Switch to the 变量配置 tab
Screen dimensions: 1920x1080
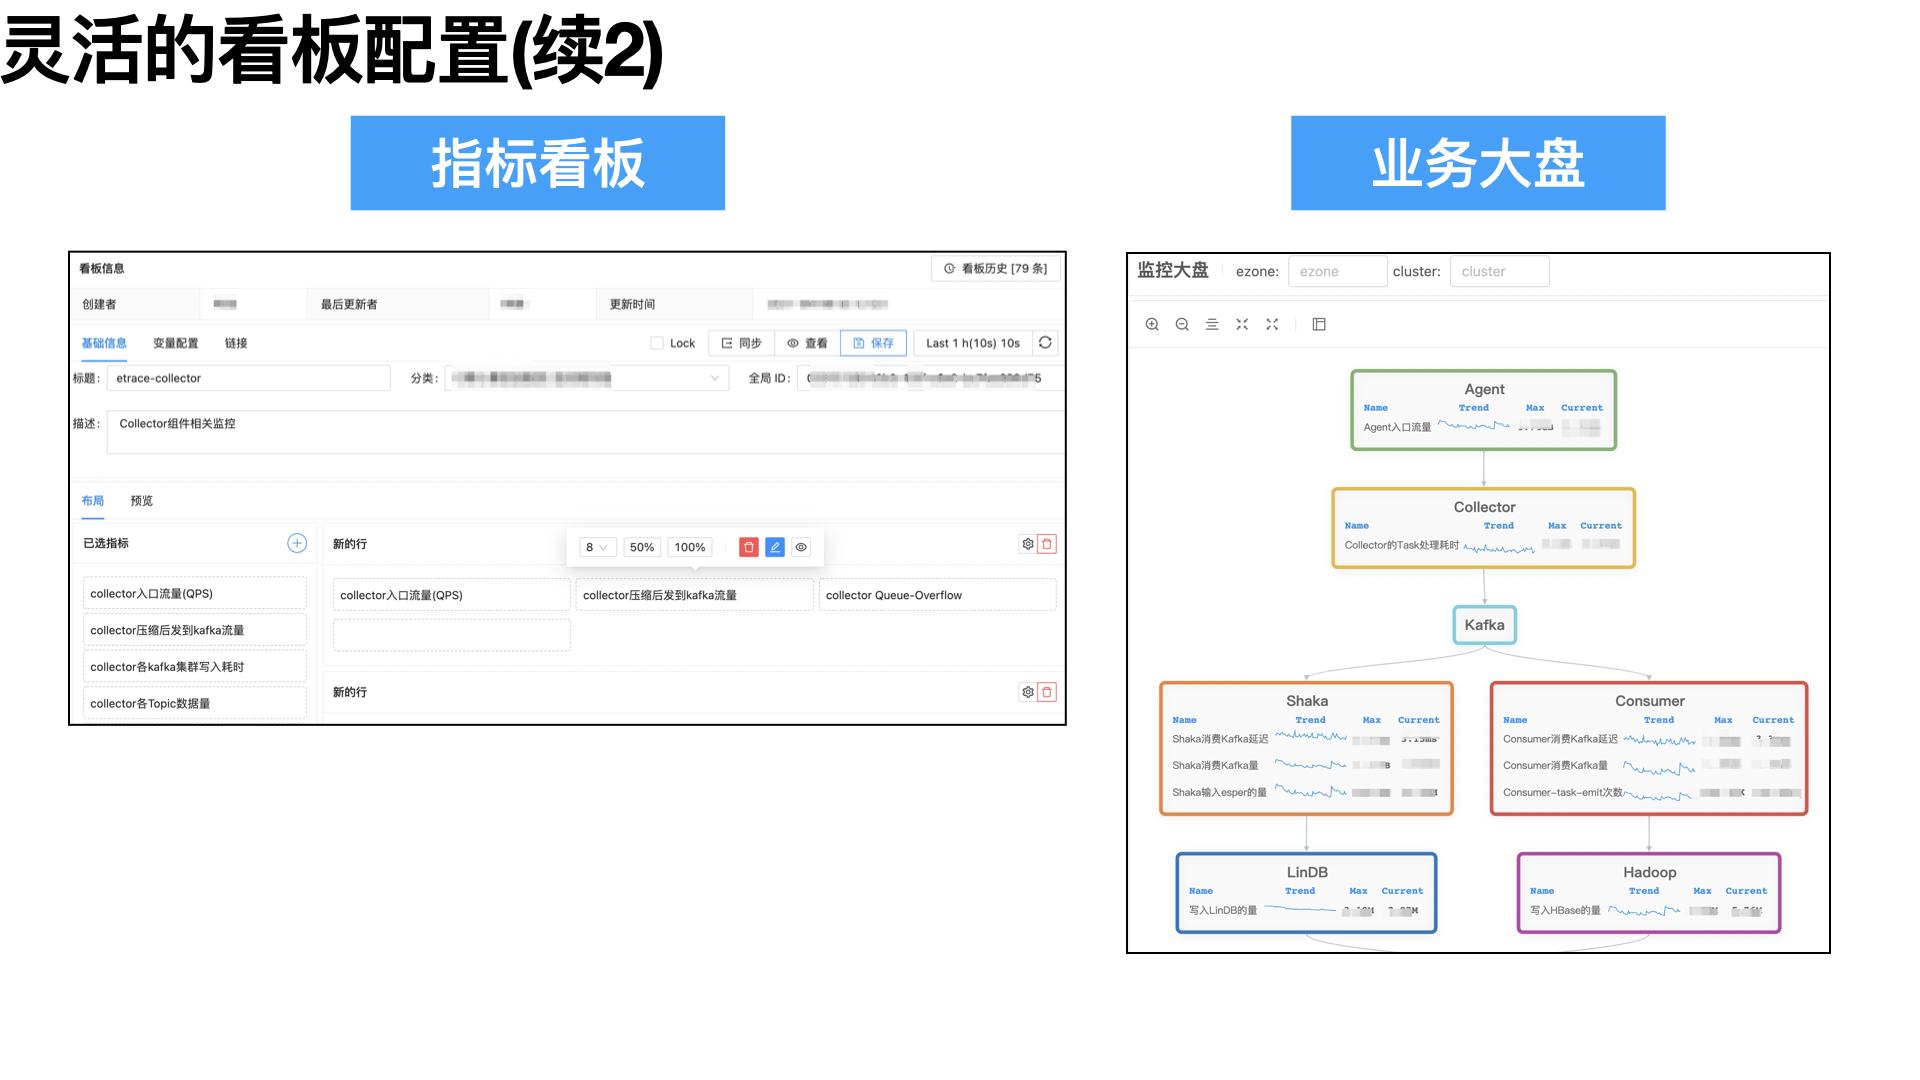175,343
